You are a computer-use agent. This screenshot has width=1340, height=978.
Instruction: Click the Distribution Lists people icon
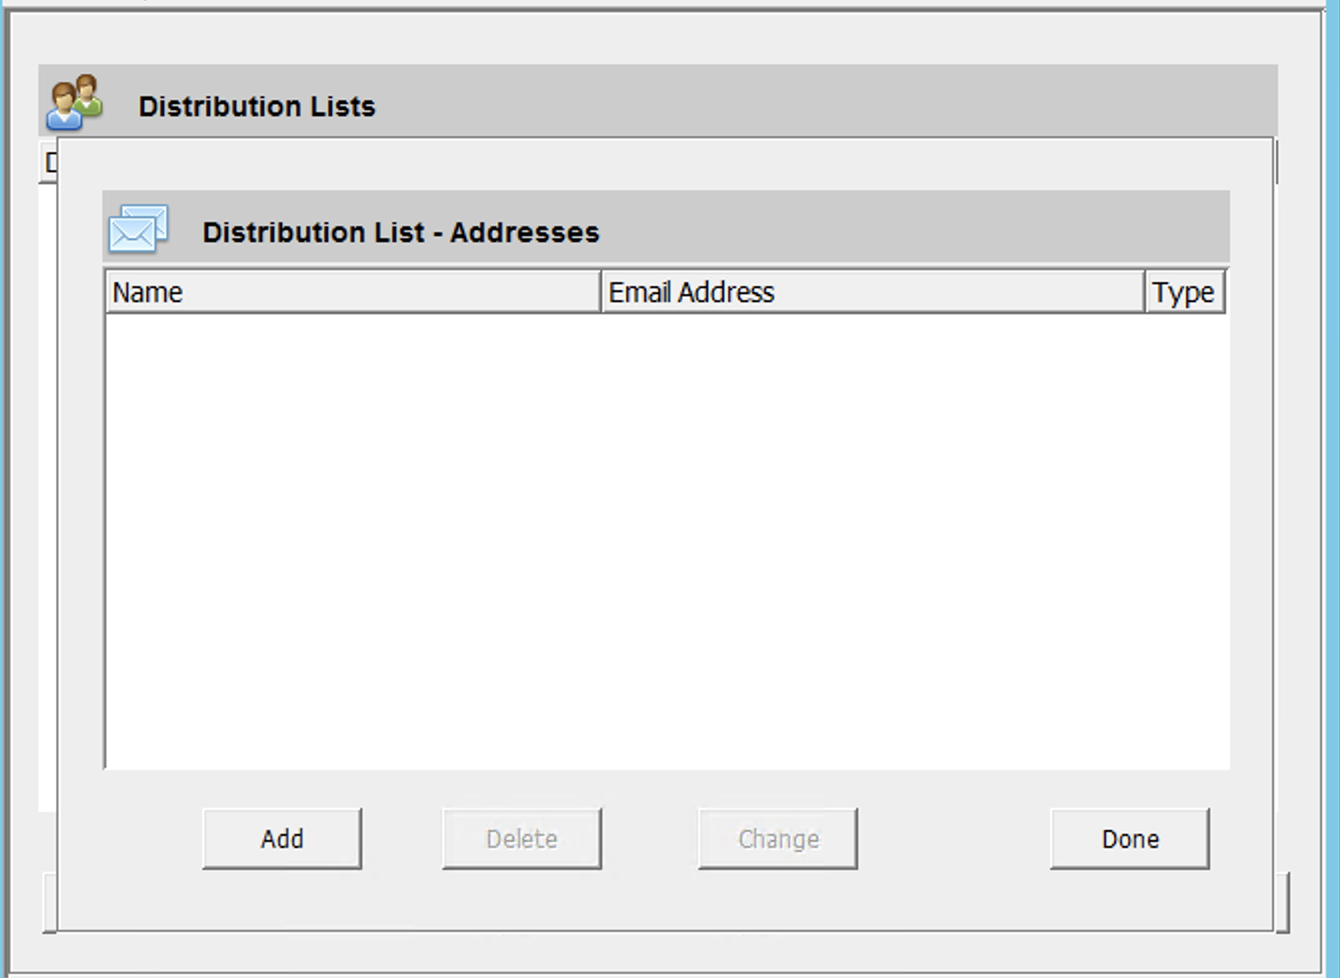(74, 102)
